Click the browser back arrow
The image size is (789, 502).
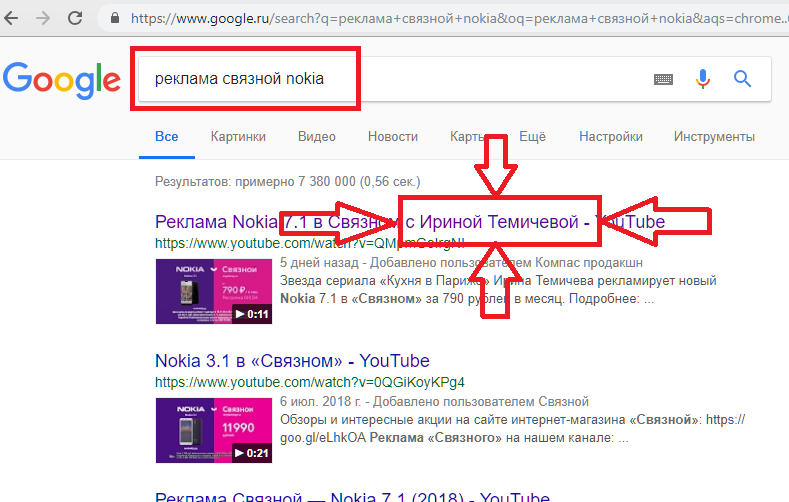(x=11, y=18)
